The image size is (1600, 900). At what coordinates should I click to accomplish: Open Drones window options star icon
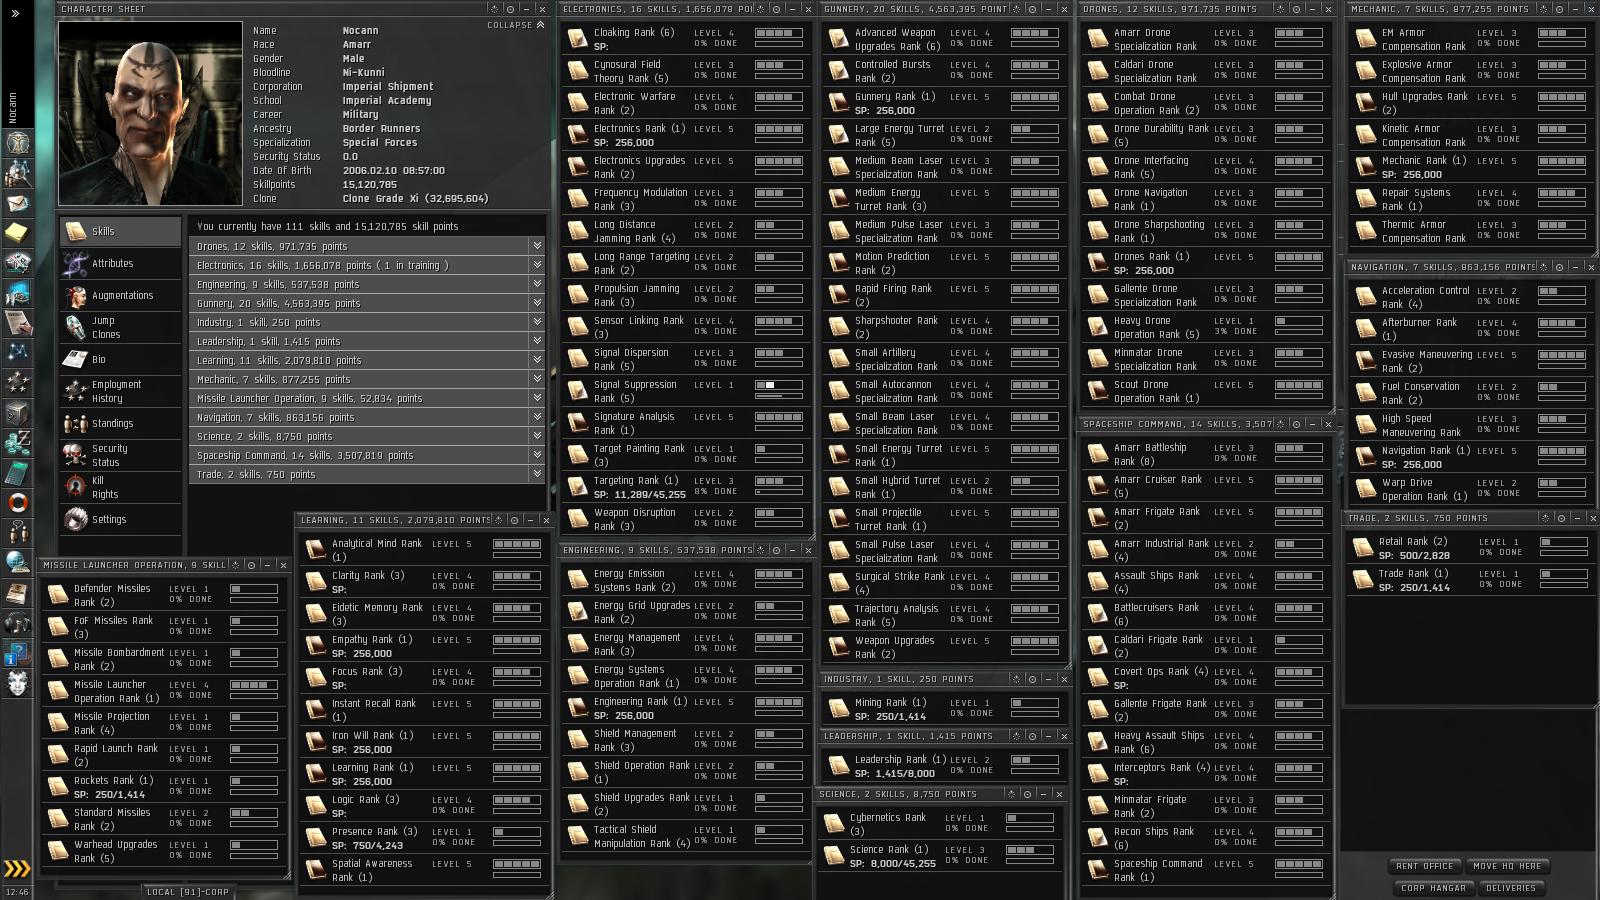[x=1281, y=9]
